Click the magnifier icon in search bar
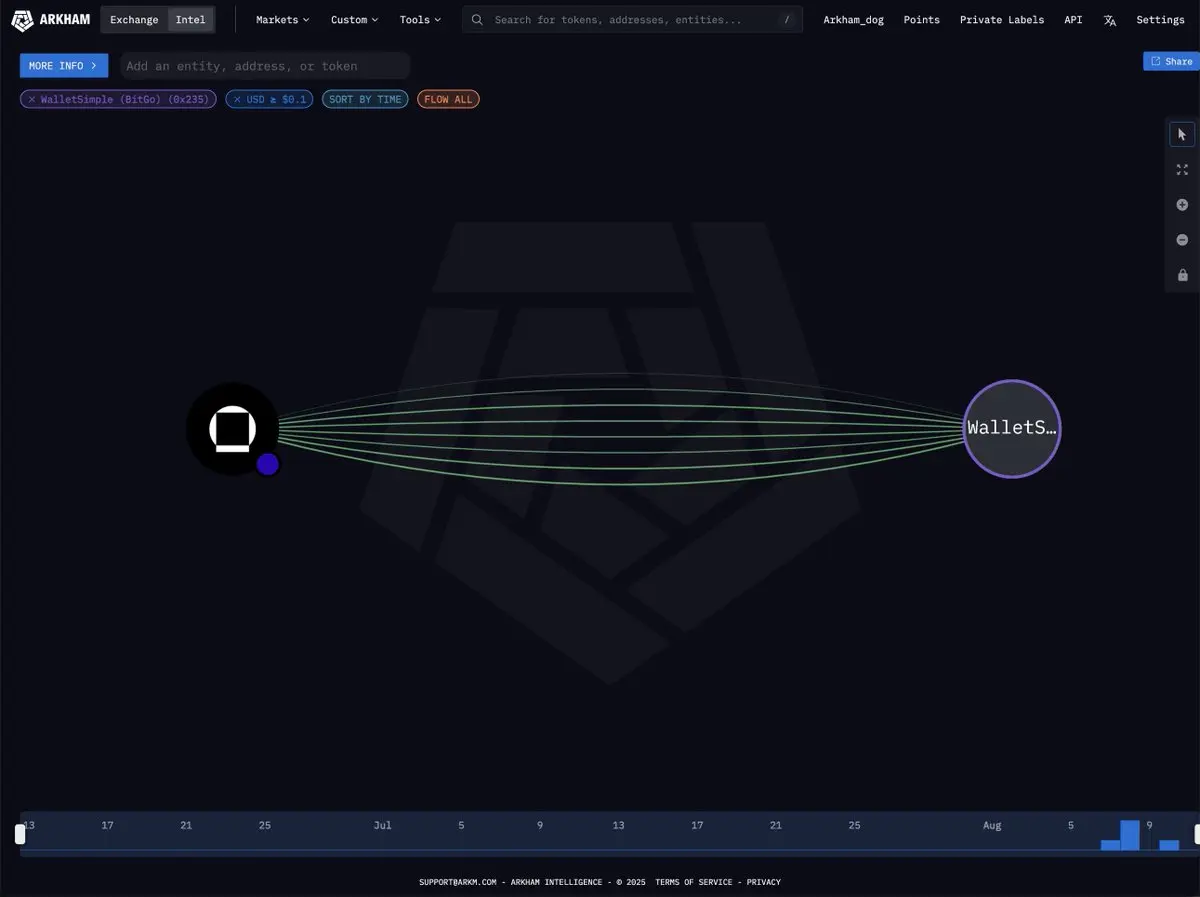This screenshot has width=1200, height=897. click(x=477, y=20)
